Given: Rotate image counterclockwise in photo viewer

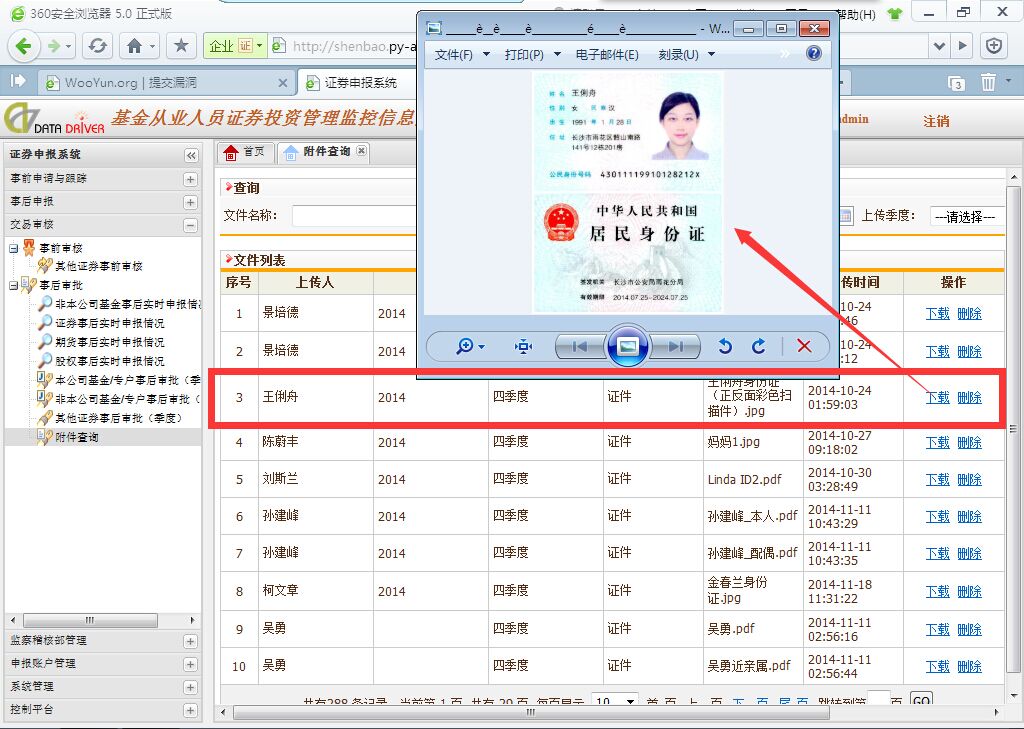Looking at the screenshot, I should point(724,346).
